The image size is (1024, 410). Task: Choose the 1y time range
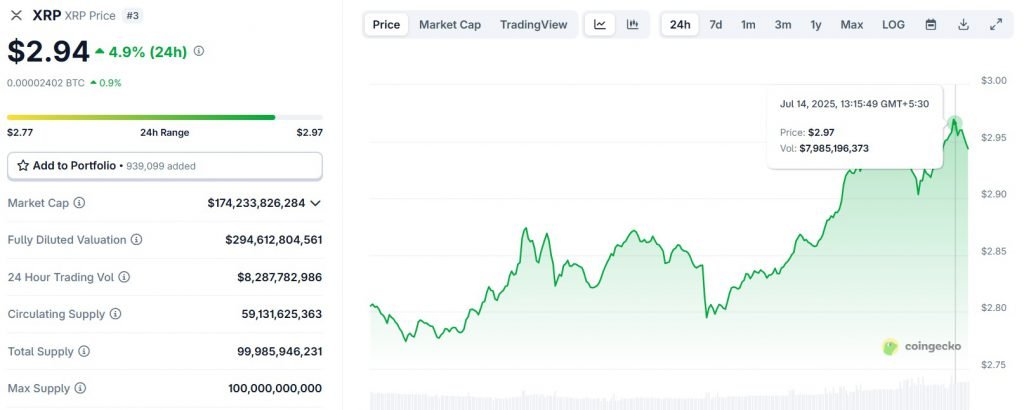(x=816, y=24)
